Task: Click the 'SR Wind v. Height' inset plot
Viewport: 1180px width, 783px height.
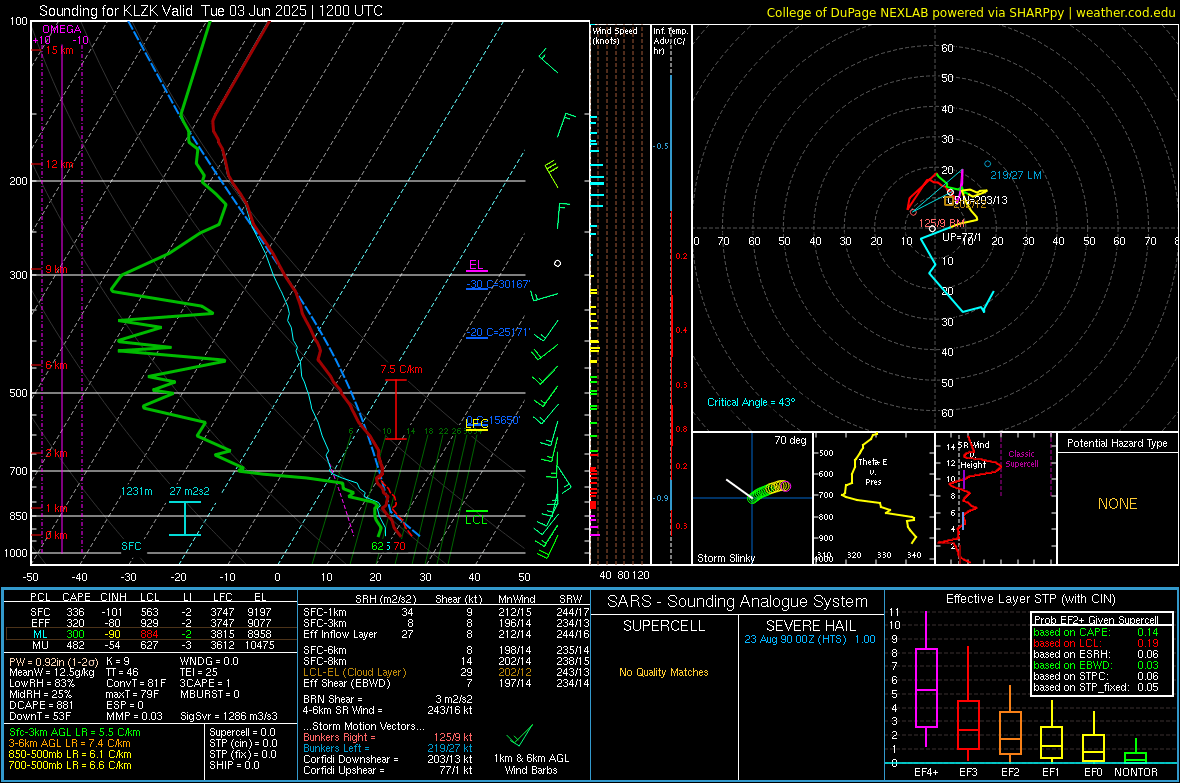Action: pos(996,498)
